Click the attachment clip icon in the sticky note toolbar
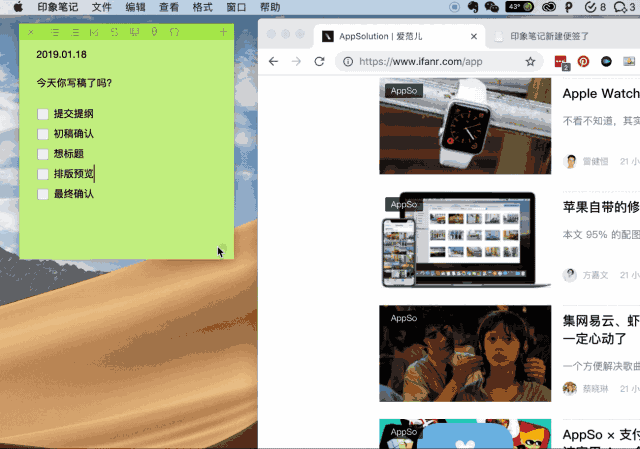Viewport: 640px width, 449px height. click(154, 32)
